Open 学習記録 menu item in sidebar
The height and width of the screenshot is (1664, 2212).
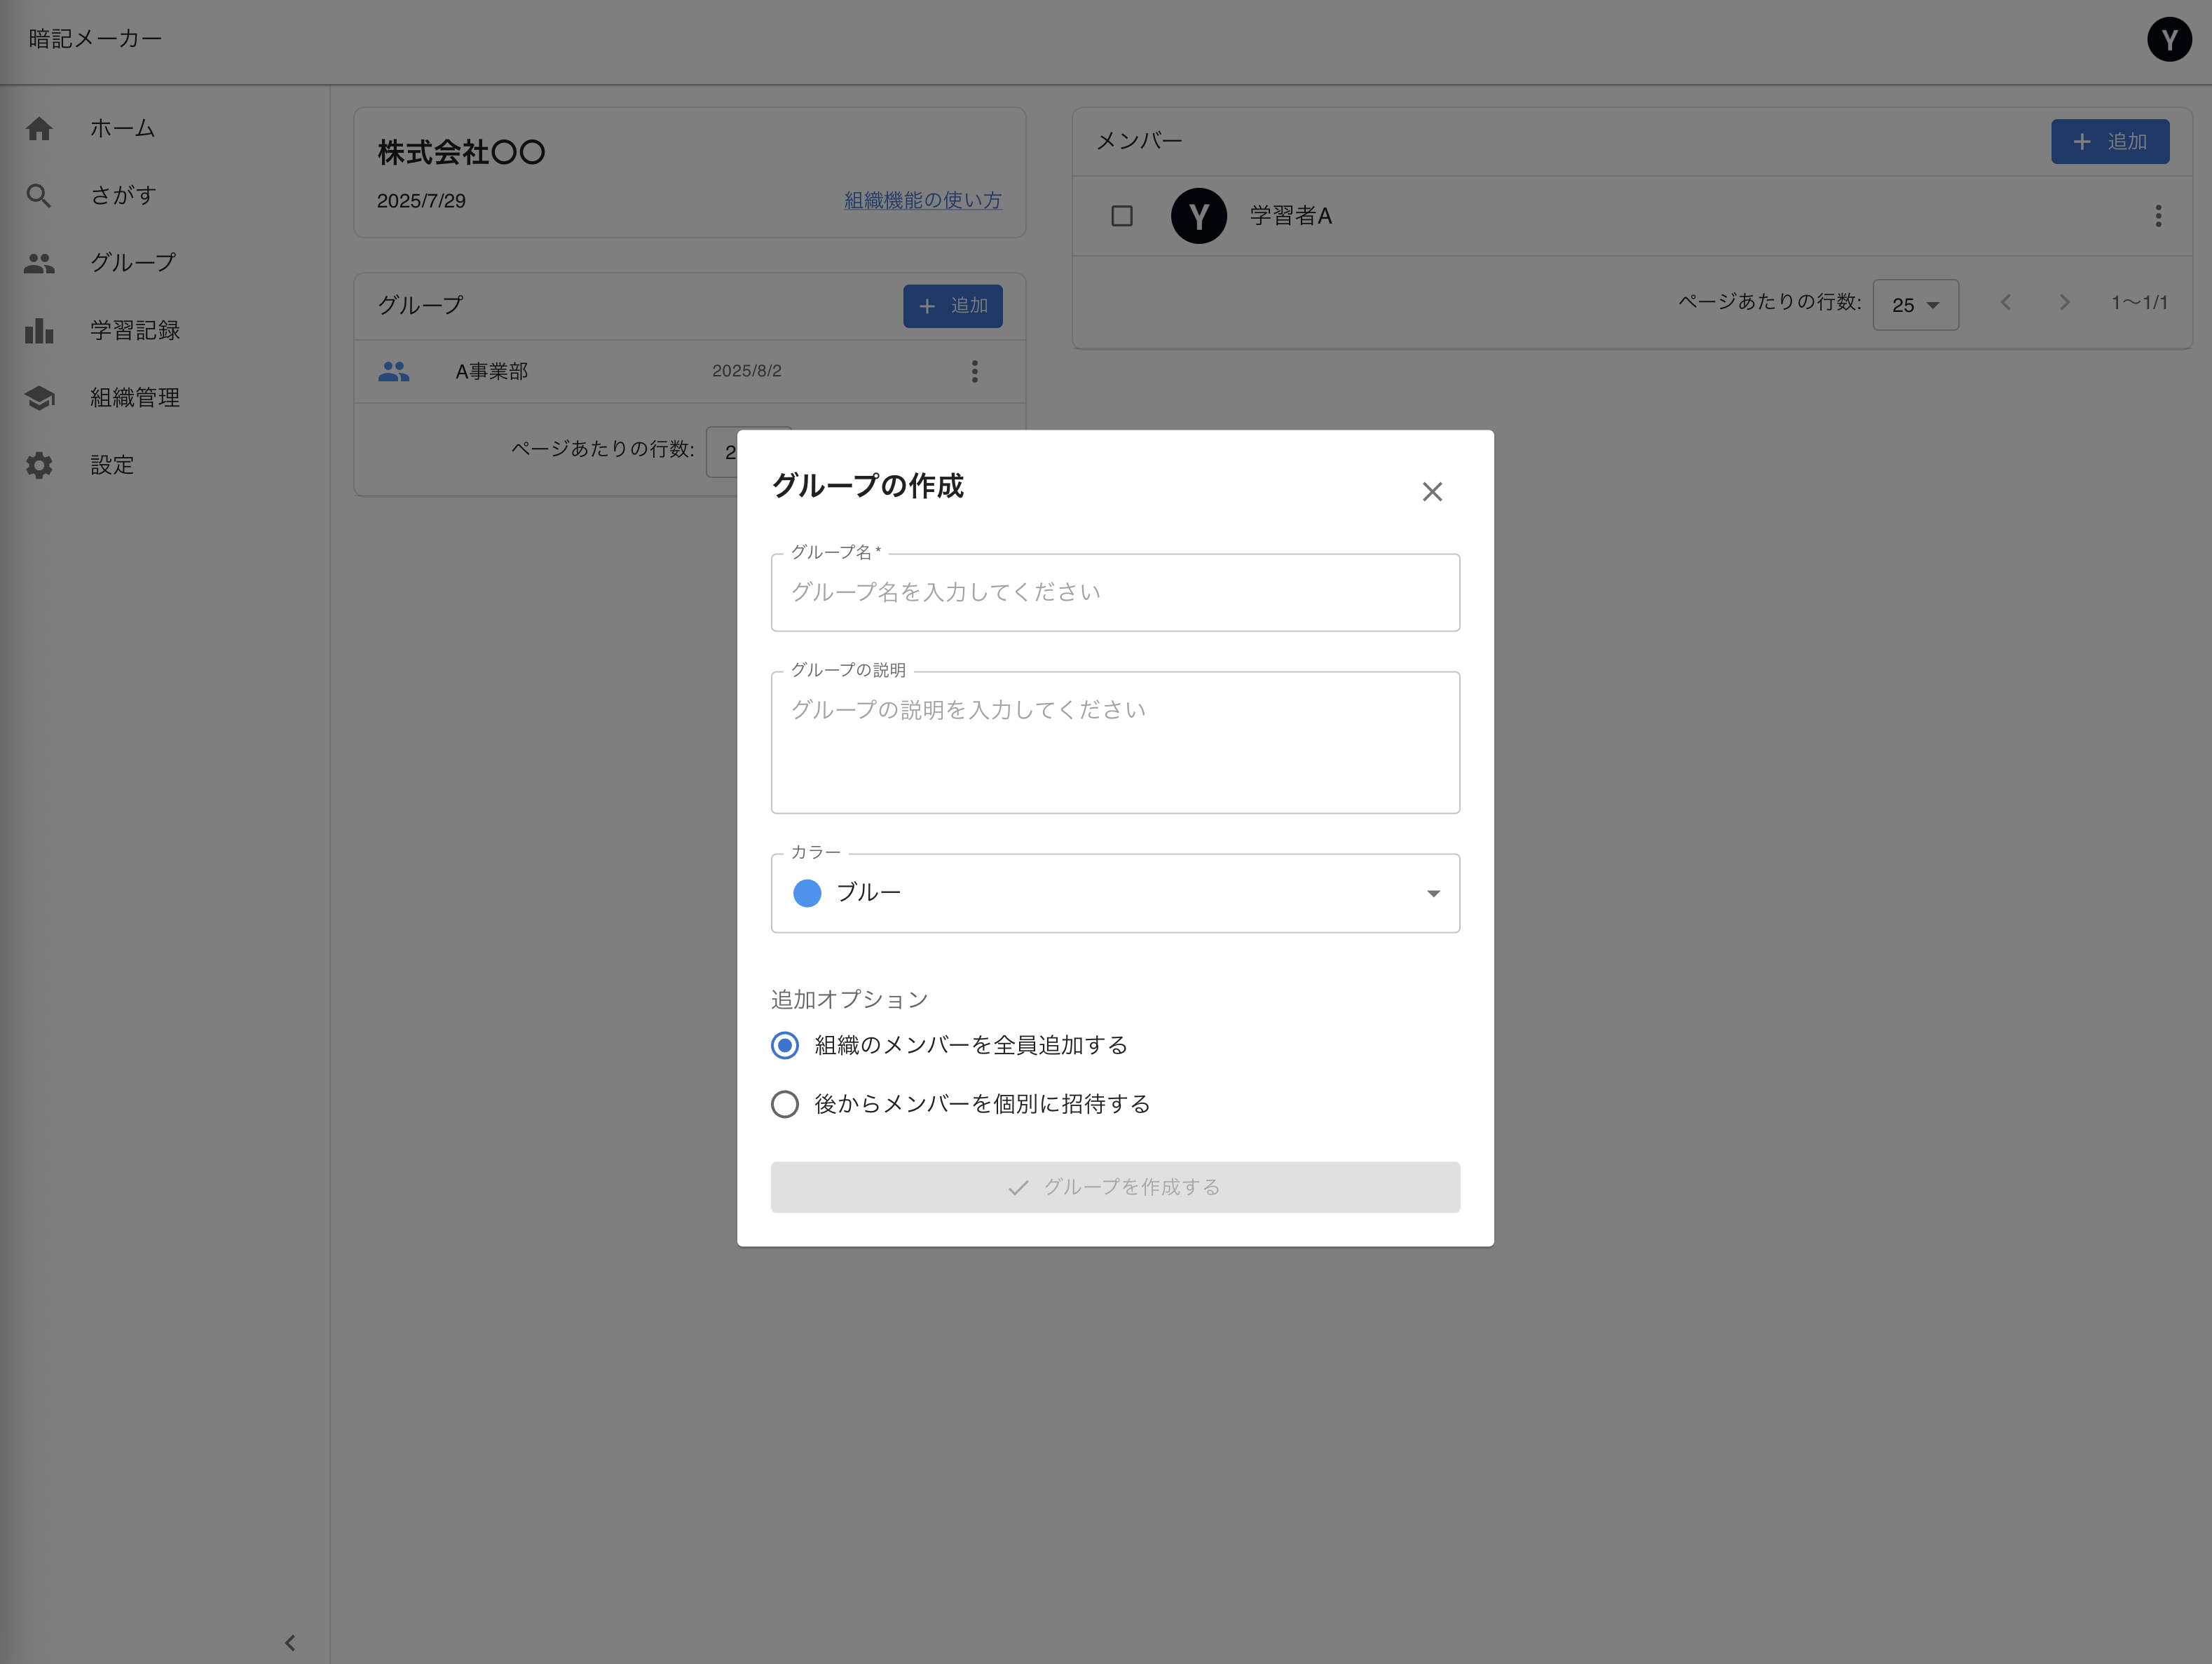pos(135,331)
